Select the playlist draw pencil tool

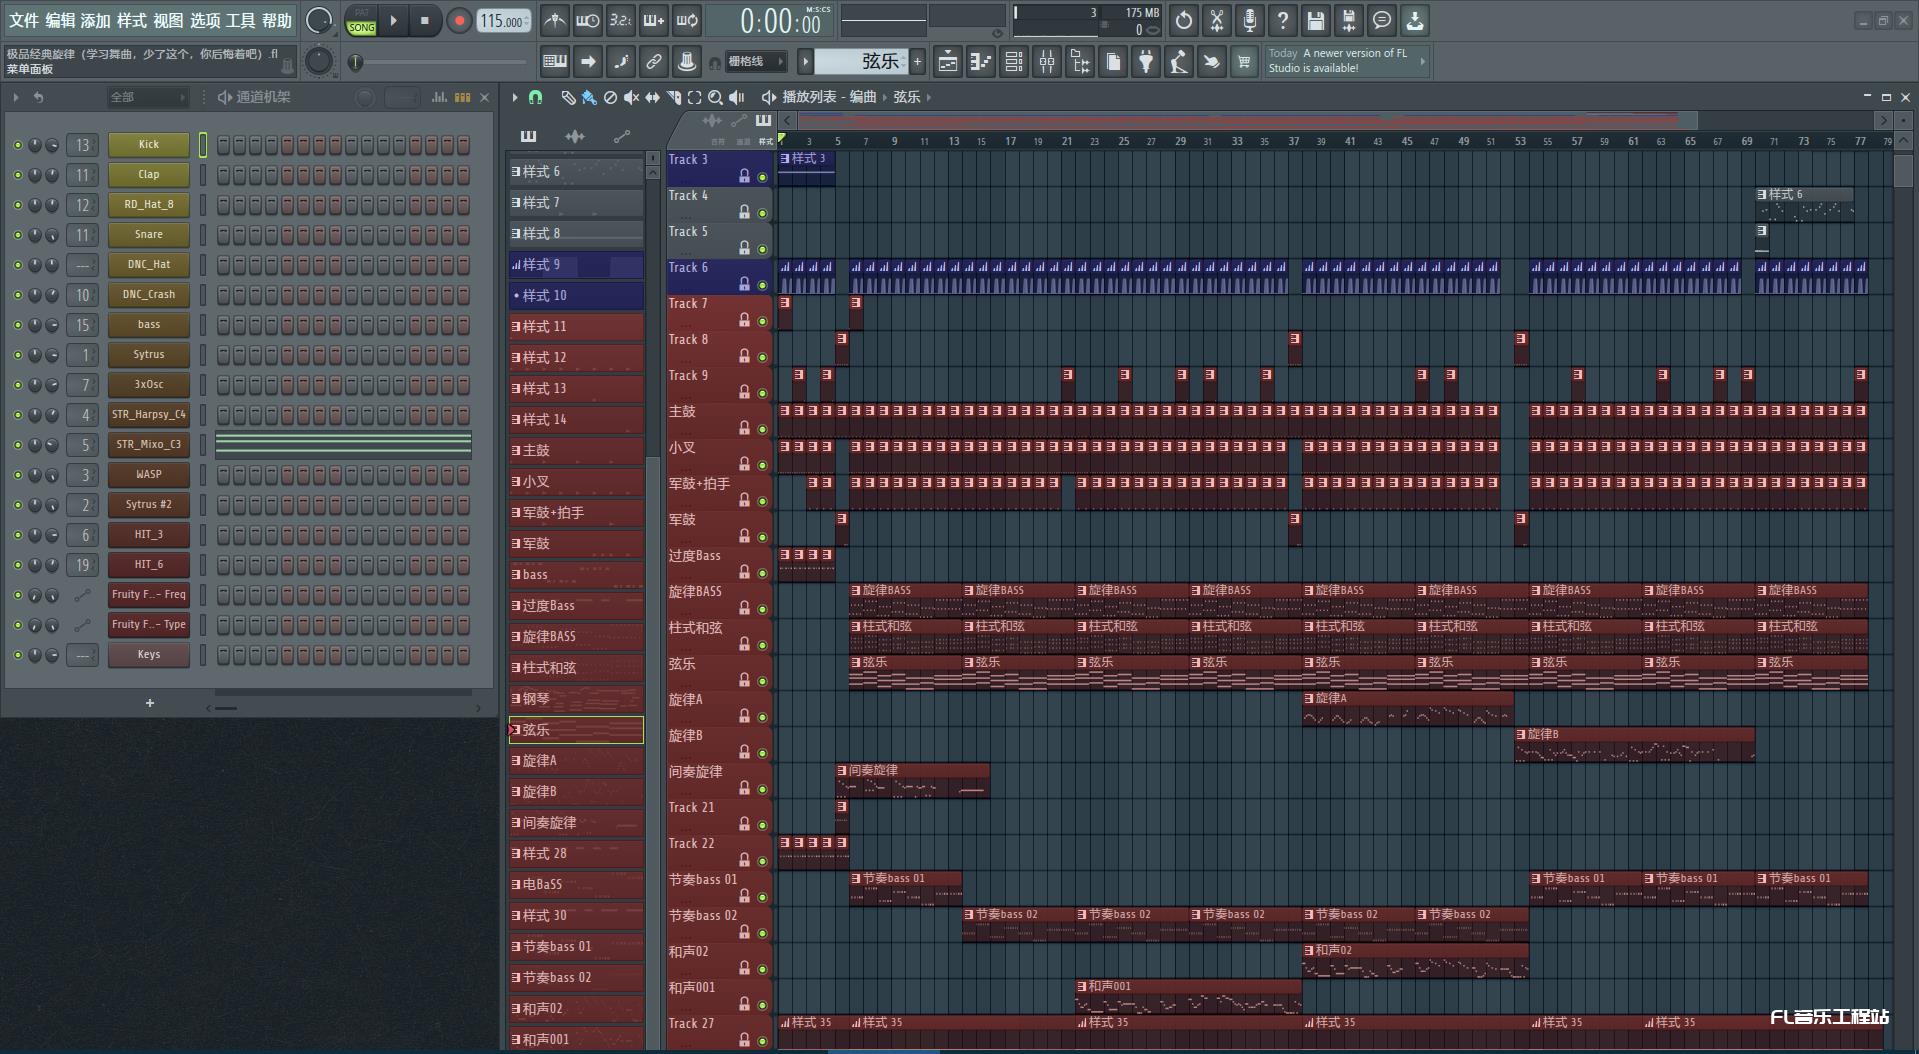[568, 97]
